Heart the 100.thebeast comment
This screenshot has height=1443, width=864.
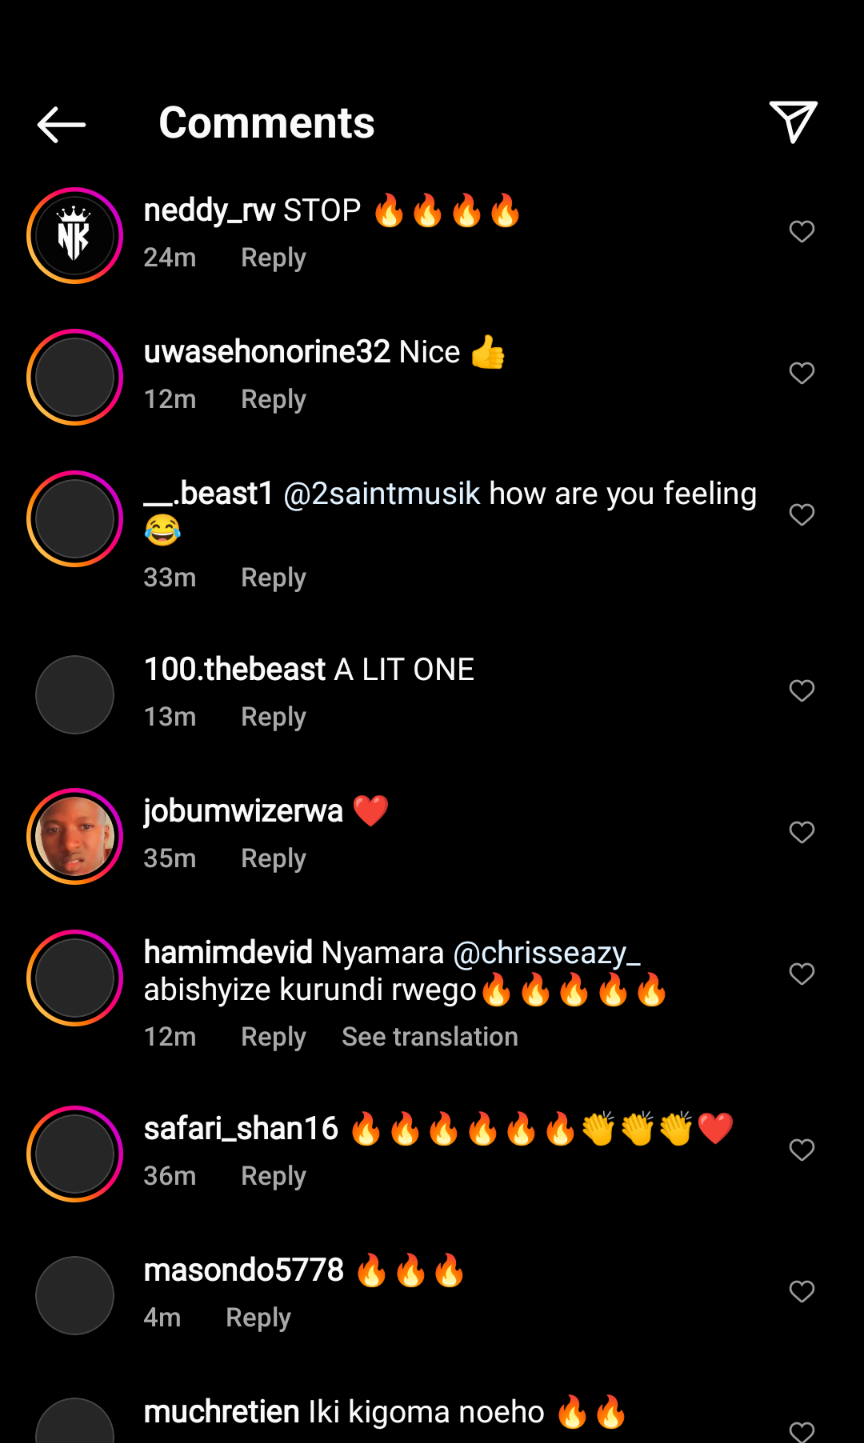(x=802, y=691)
